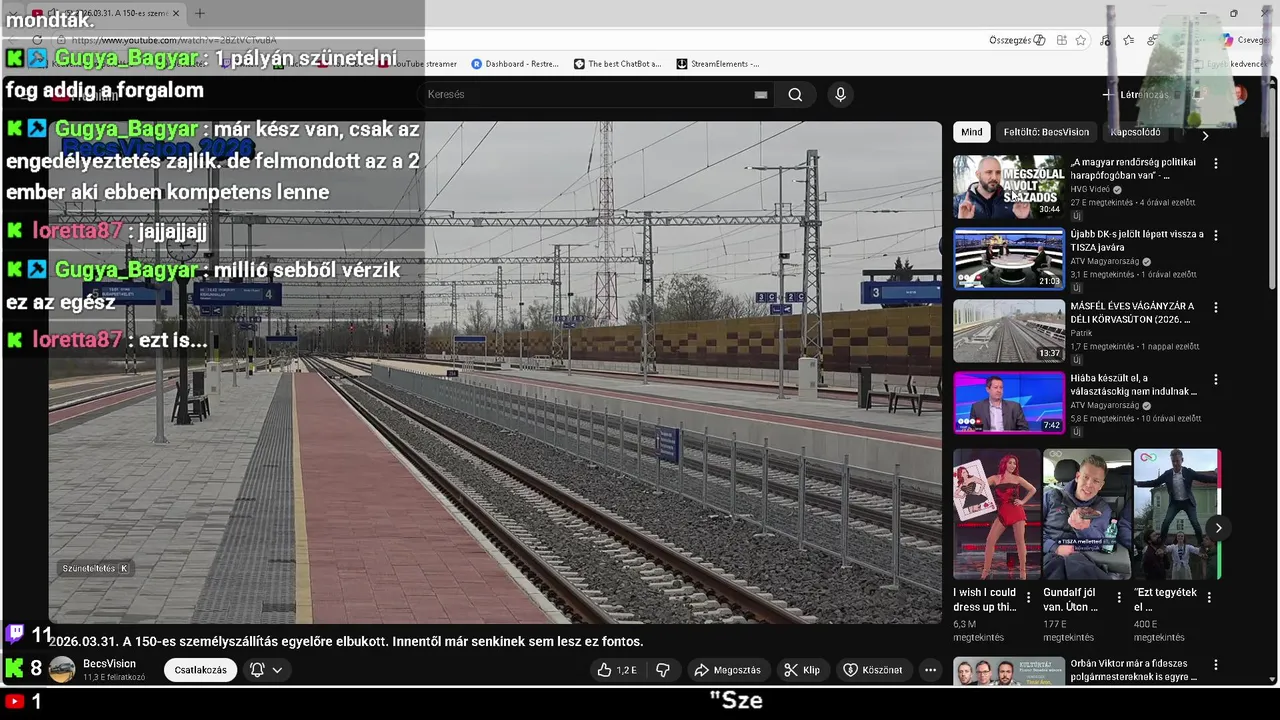Close the current YouTube browser tab

pos(176,13)
